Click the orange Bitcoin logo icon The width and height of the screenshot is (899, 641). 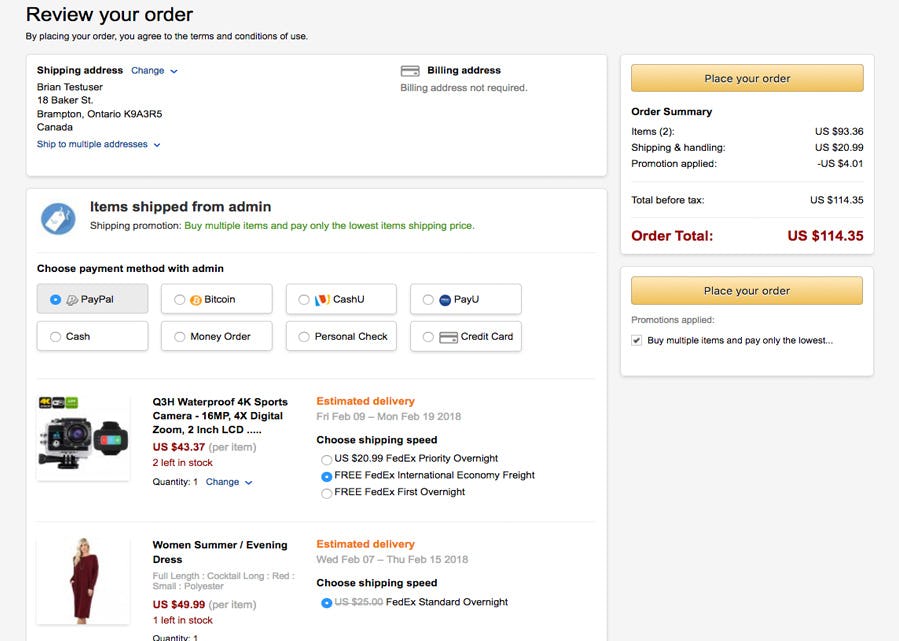tap(197, 299)
